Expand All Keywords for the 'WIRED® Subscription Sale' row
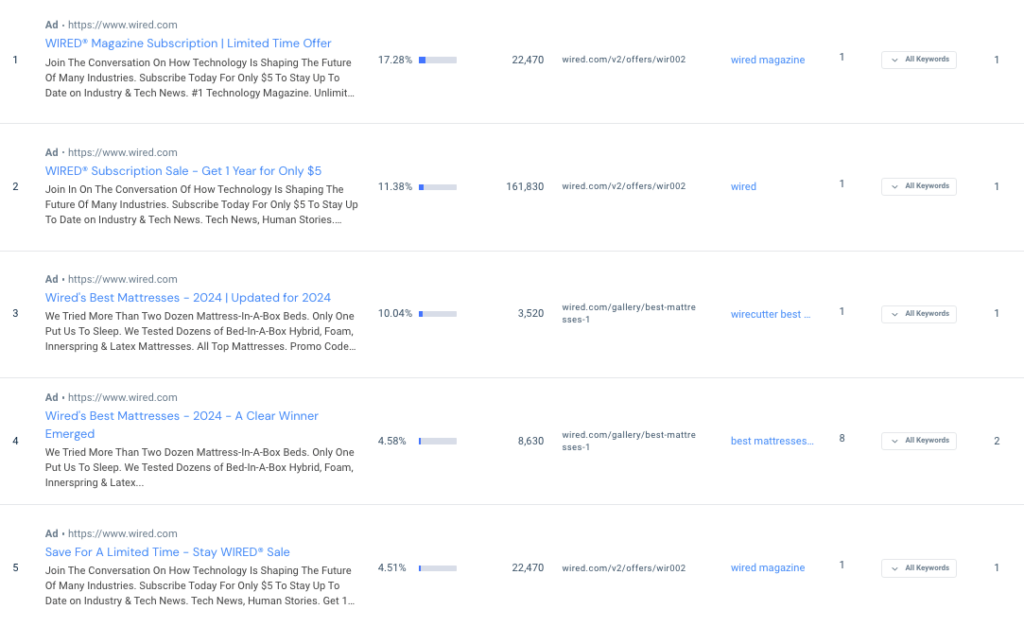Viewport: 1024px width, 627px height. (x=918, y=186)
